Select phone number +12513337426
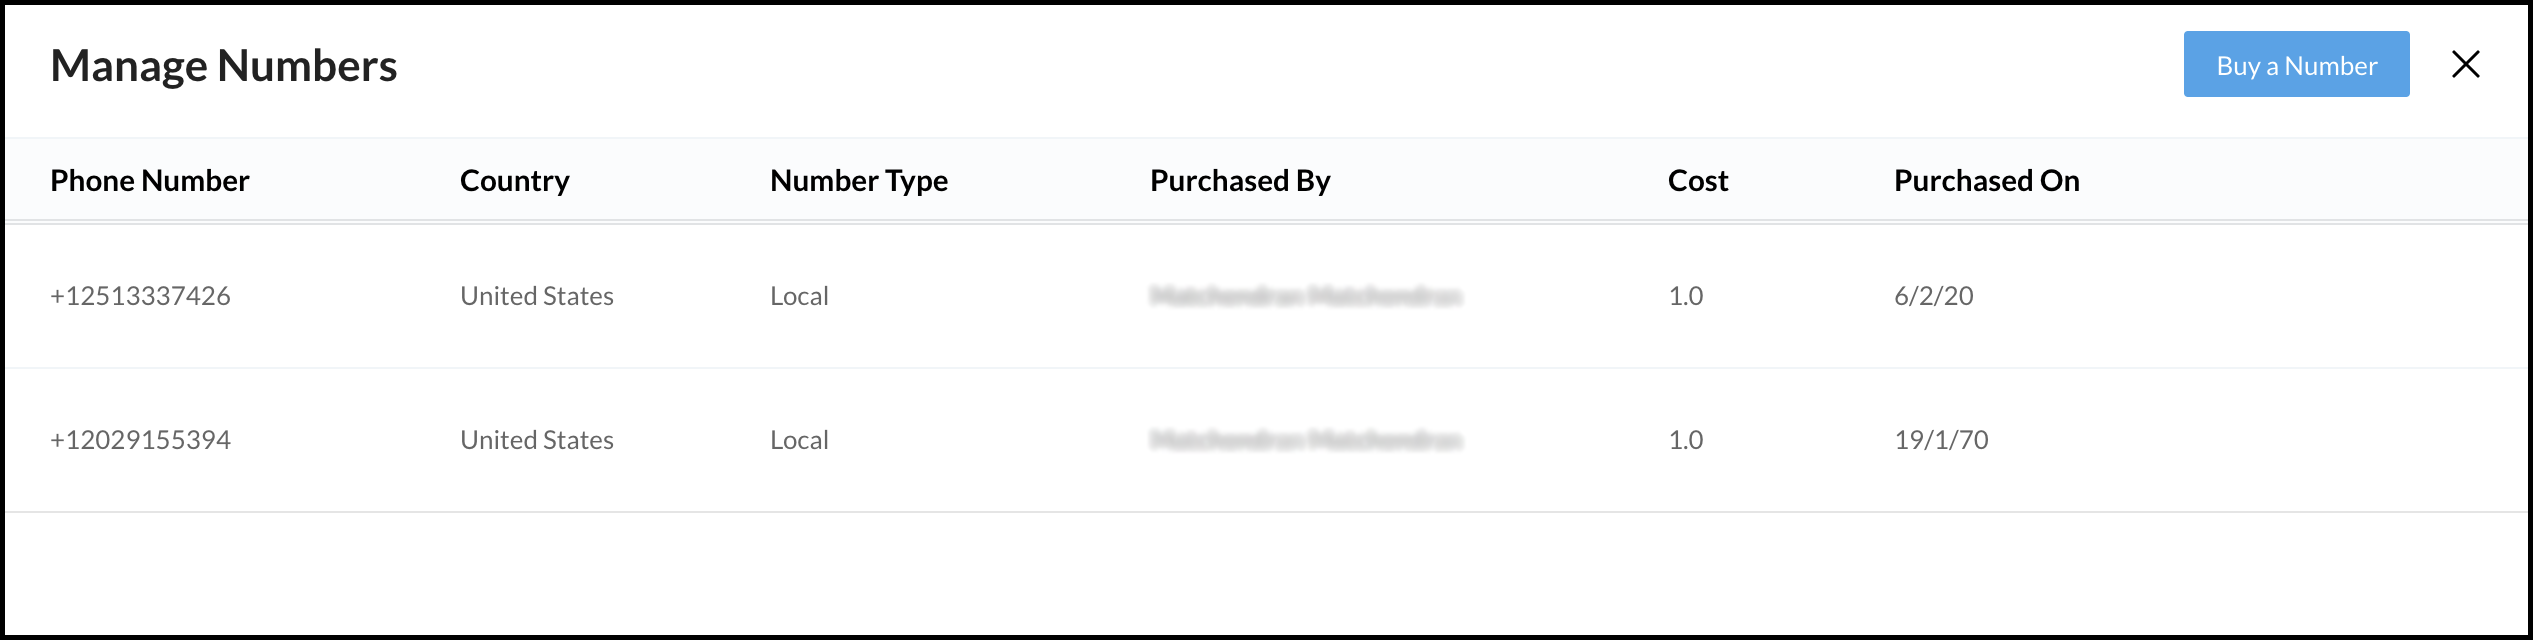The image size is (2533, 640). point(140,296)
